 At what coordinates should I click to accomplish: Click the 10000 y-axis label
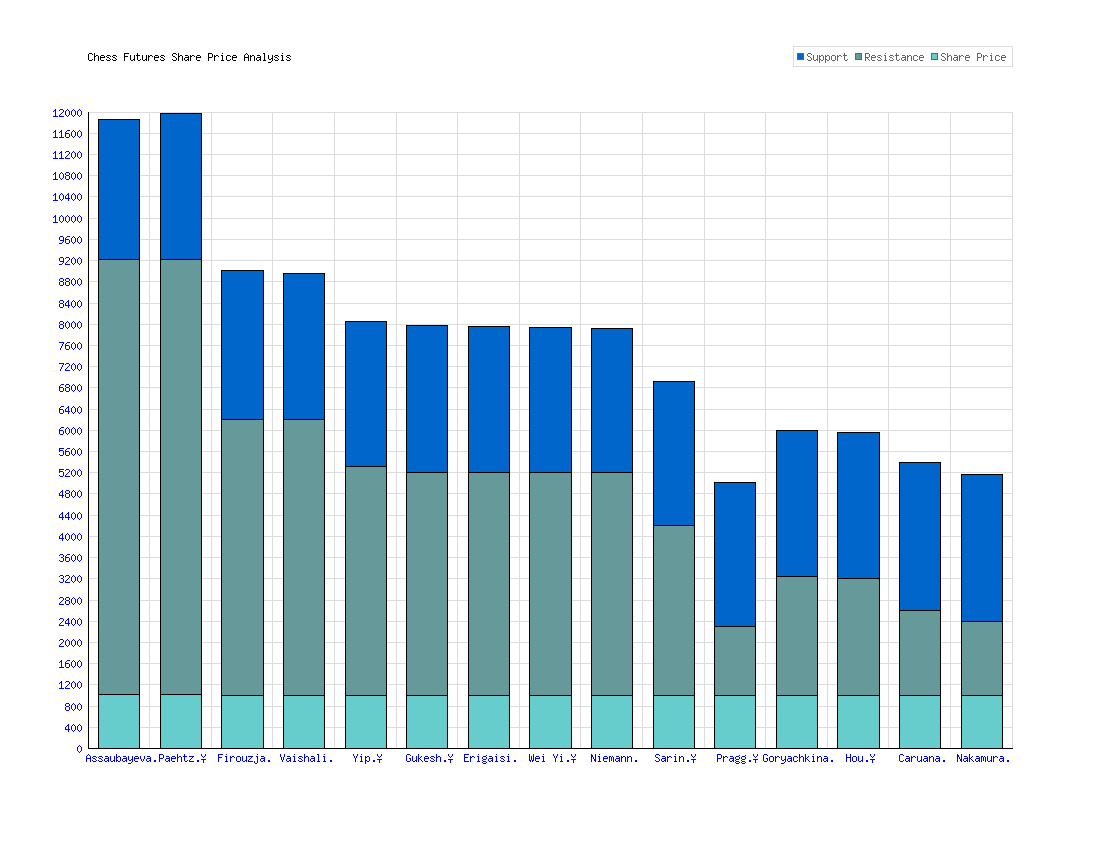(x=67, y=219)
